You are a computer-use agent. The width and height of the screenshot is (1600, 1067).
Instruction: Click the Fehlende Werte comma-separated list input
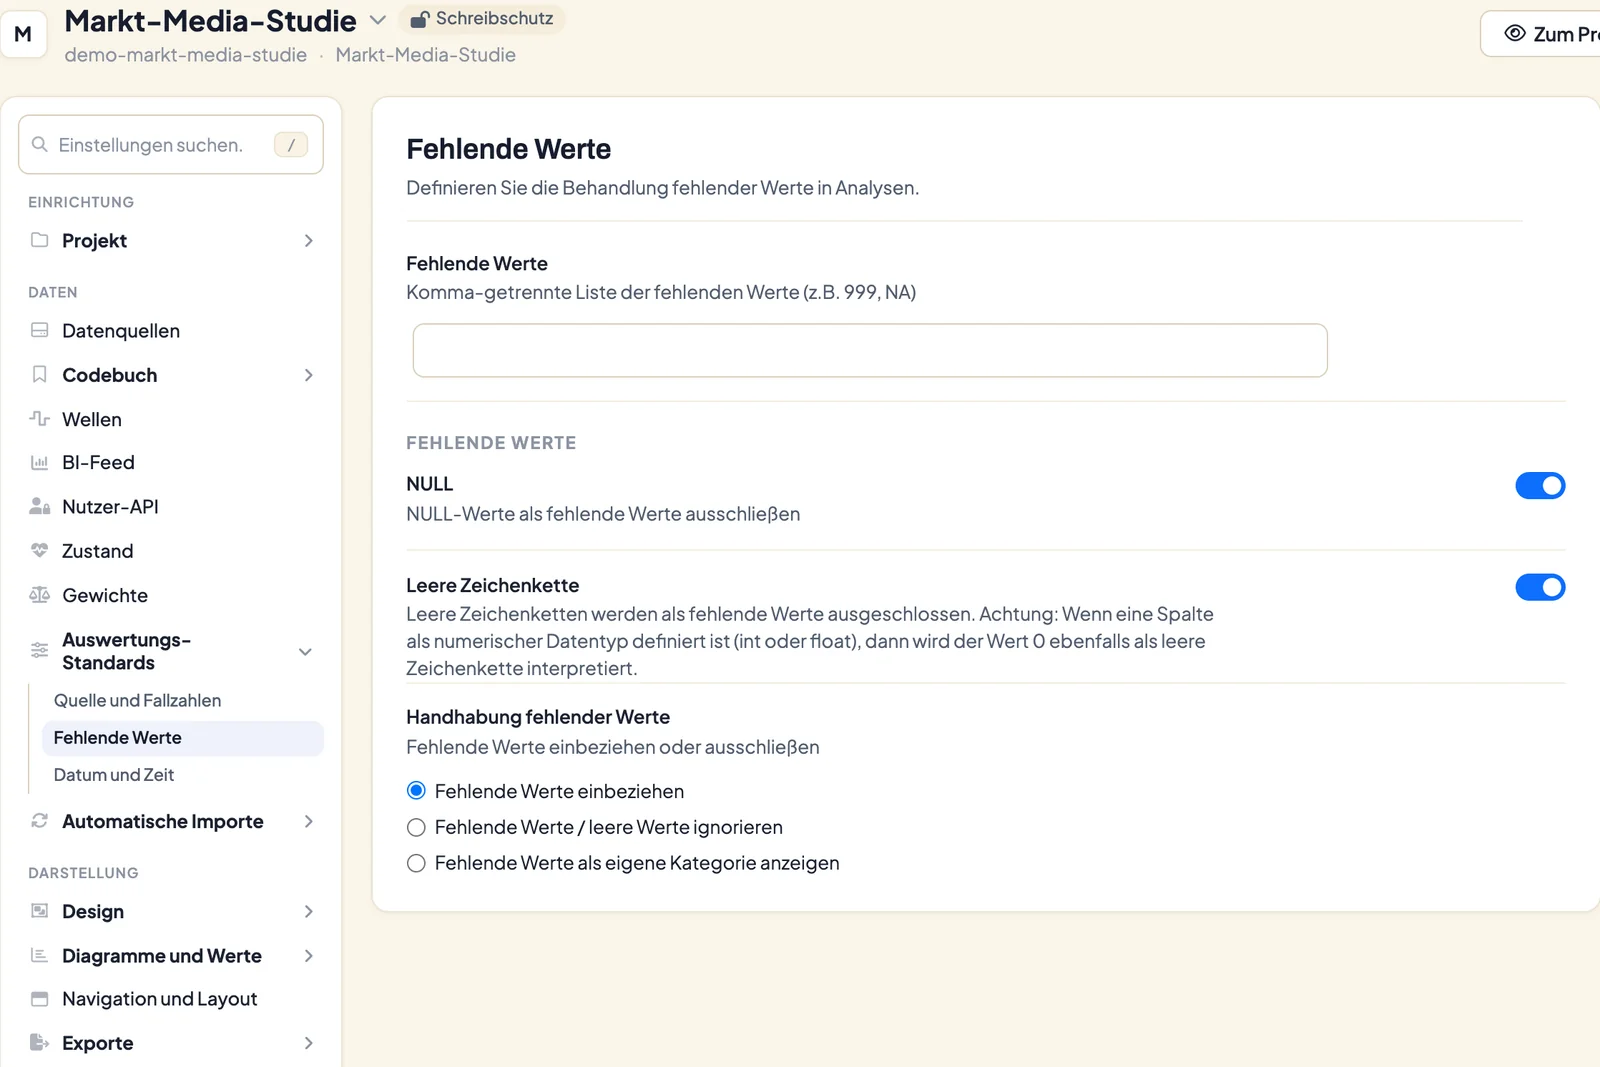870,350
